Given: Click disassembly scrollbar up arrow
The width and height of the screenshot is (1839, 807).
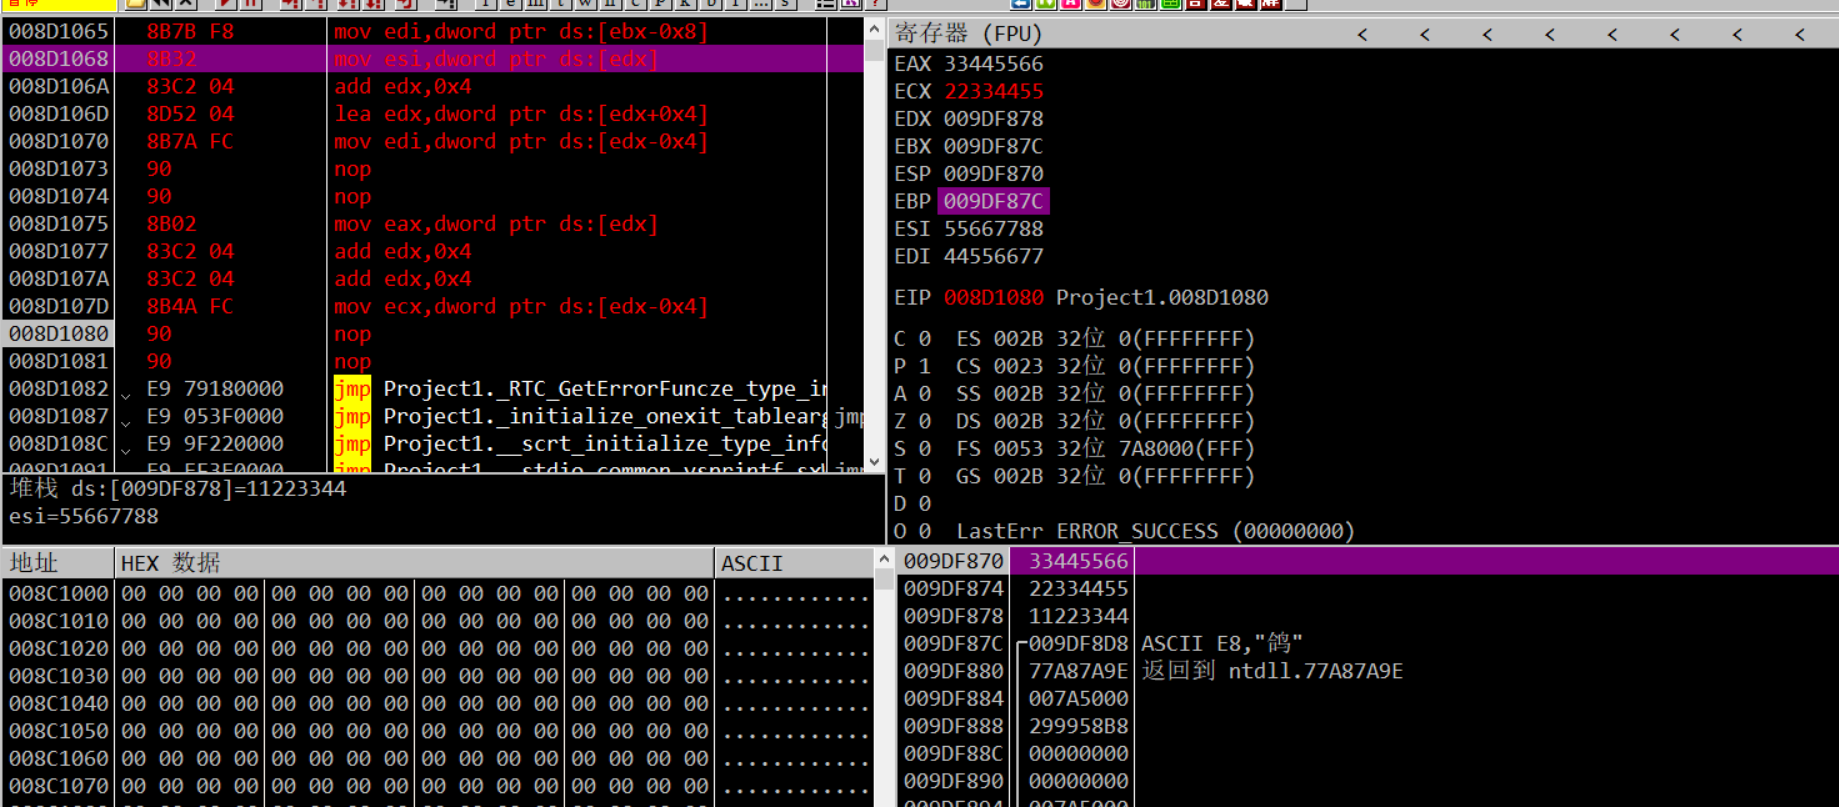Looking at the screenshot, I should [874, 29].
